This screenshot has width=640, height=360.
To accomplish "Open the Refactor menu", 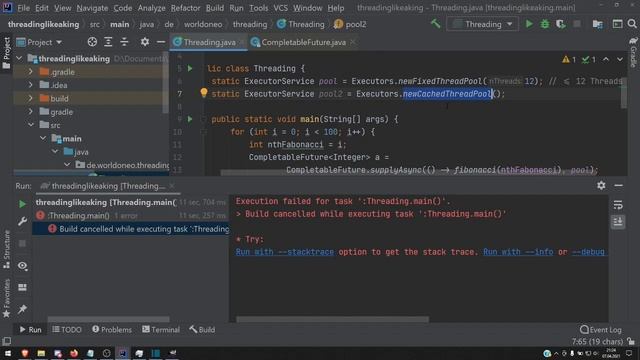I will coord(185,8).
